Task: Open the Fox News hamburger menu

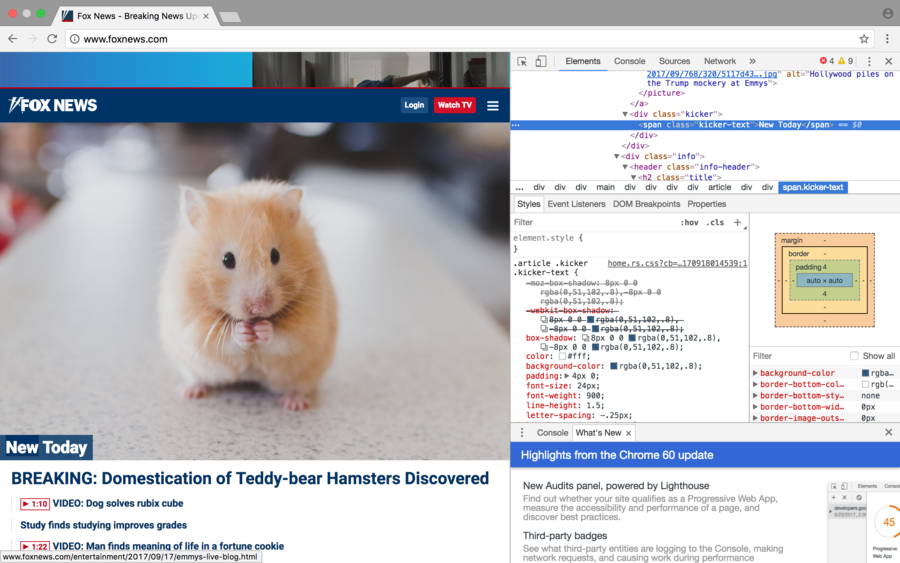Action: (x=492, y=106)
